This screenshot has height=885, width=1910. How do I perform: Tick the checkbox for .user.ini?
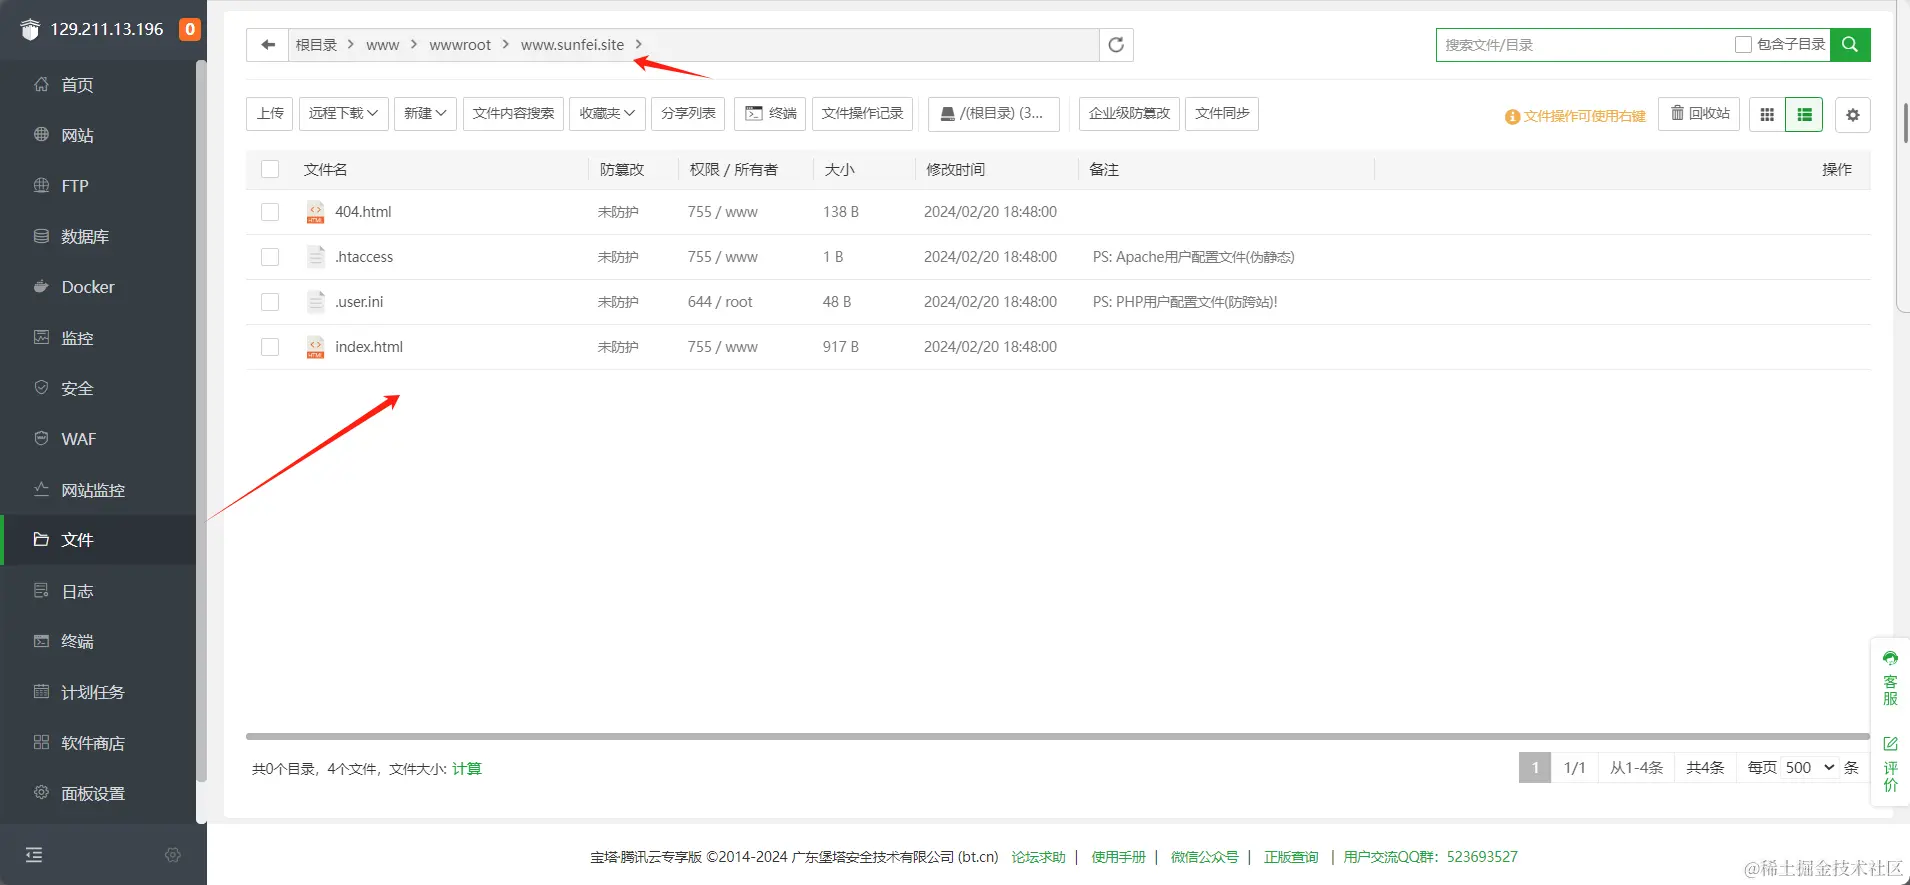270,302
